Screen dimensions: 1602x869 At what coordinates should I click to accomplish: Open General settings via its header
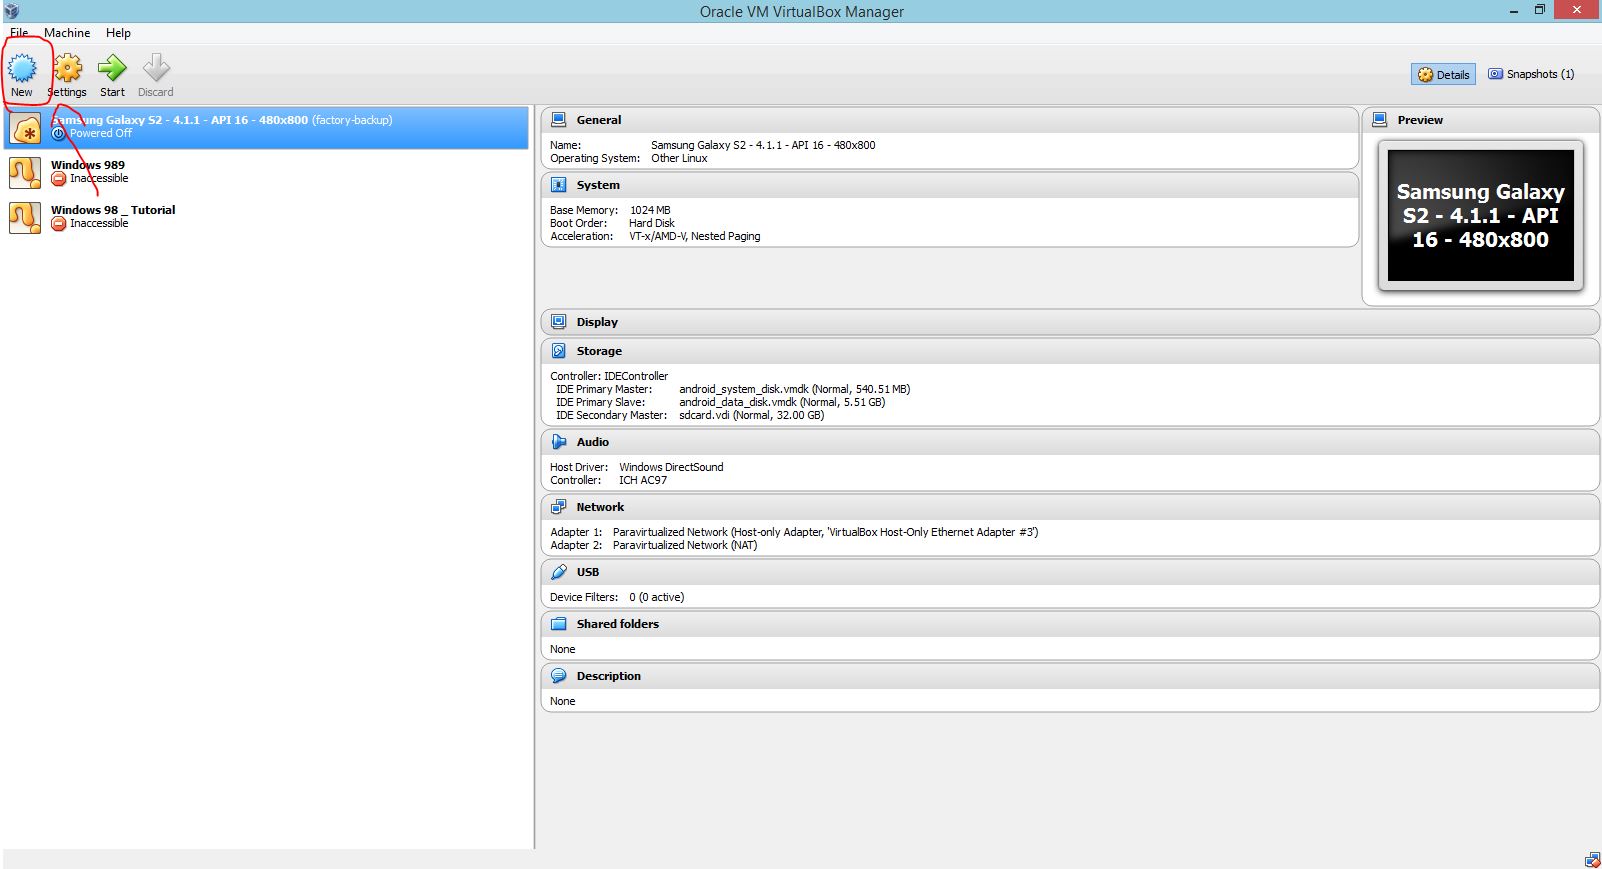click(950, 120)
